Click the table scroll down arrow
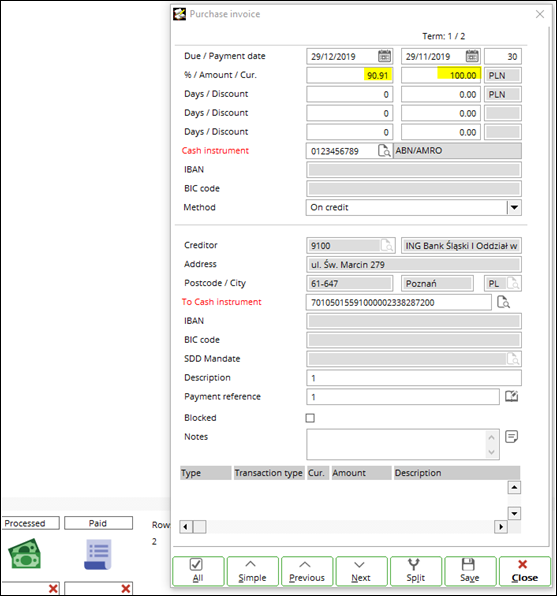Image resolution: width=557 pixels, height=596 pixels. tap(514, 514)
